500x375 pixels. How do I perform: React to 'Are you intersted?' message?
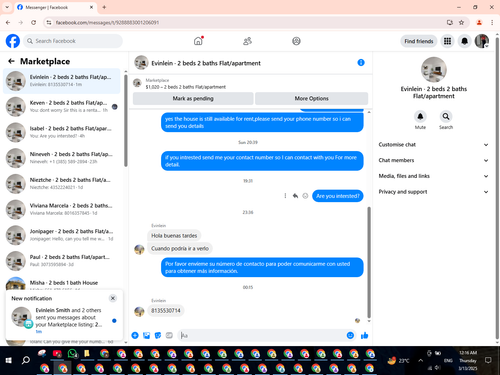pyautogui.click(x=305, y=196)
